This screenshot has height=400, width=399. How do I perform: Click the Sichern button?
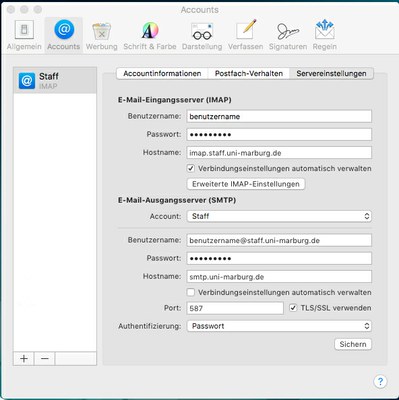(353, 344)
